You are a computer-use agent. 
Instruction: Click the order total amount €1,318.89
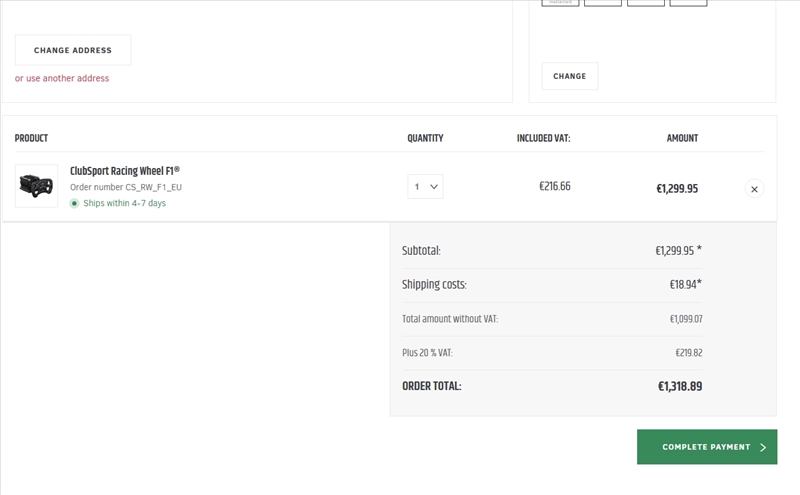(x=679, y=386)
